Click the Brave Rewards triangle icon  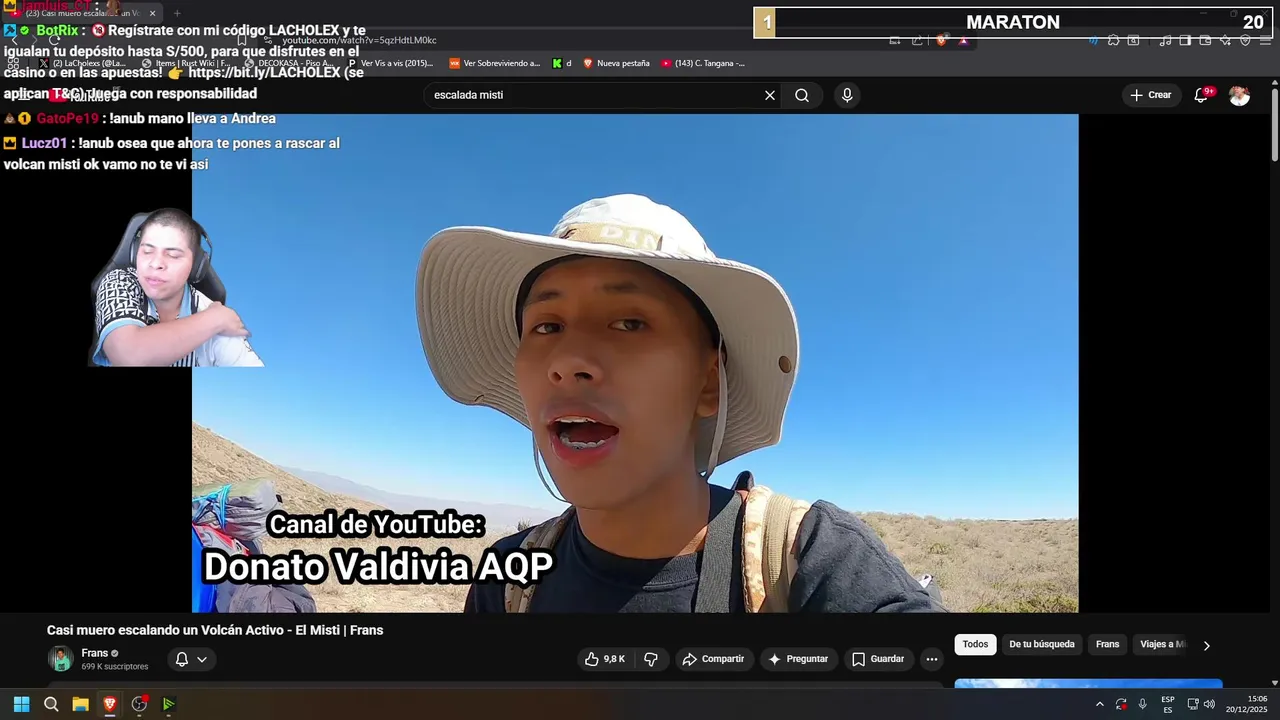click(x=963, y=40)
